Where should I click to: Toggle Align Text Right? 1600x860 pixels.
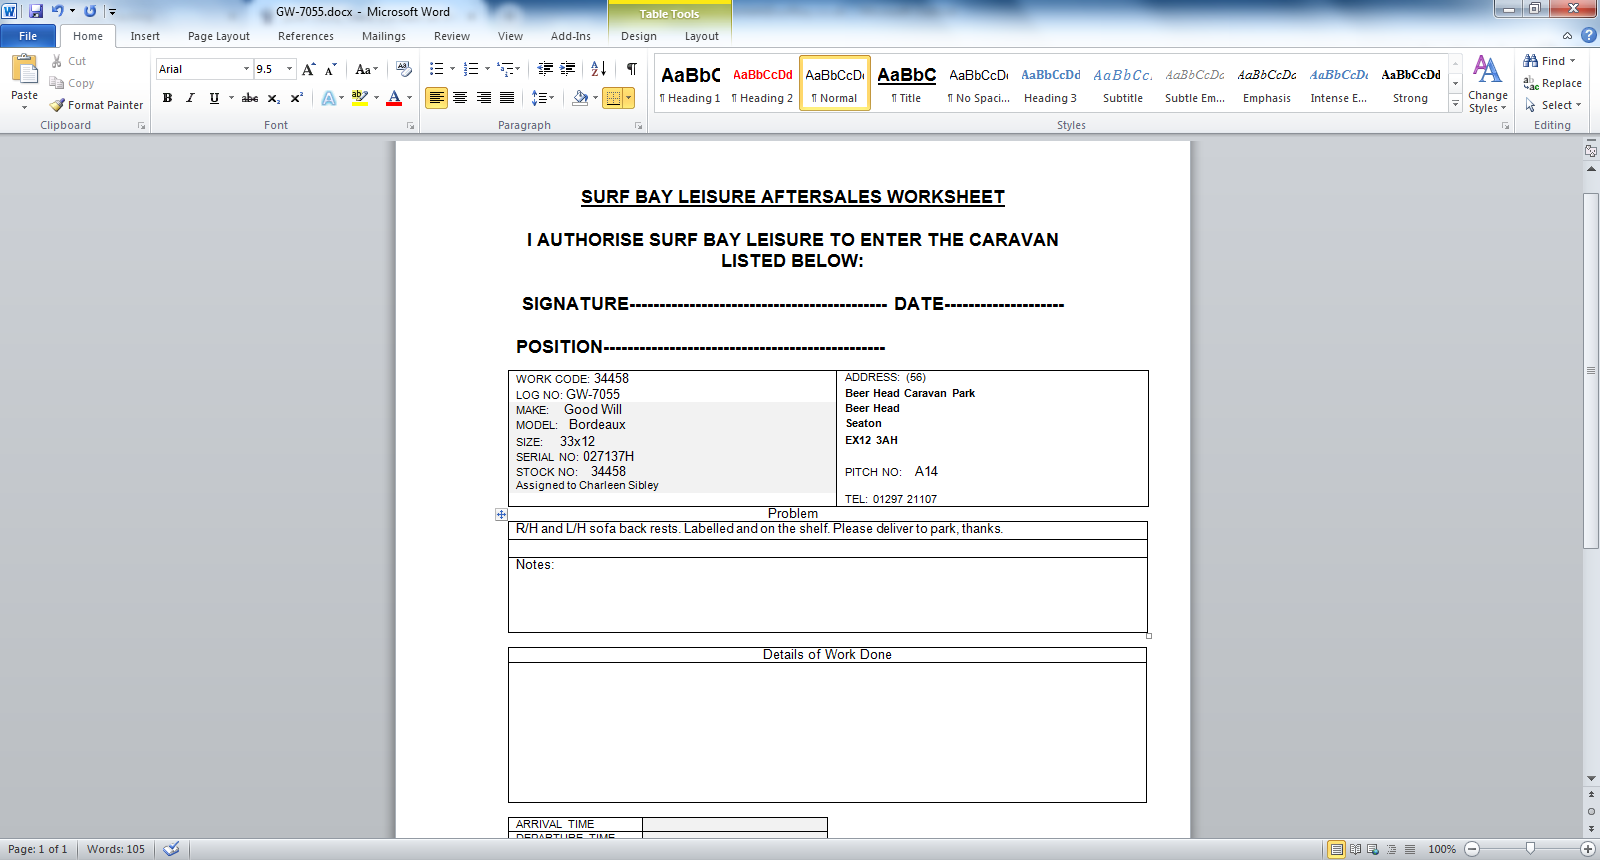tap(484, 98)
